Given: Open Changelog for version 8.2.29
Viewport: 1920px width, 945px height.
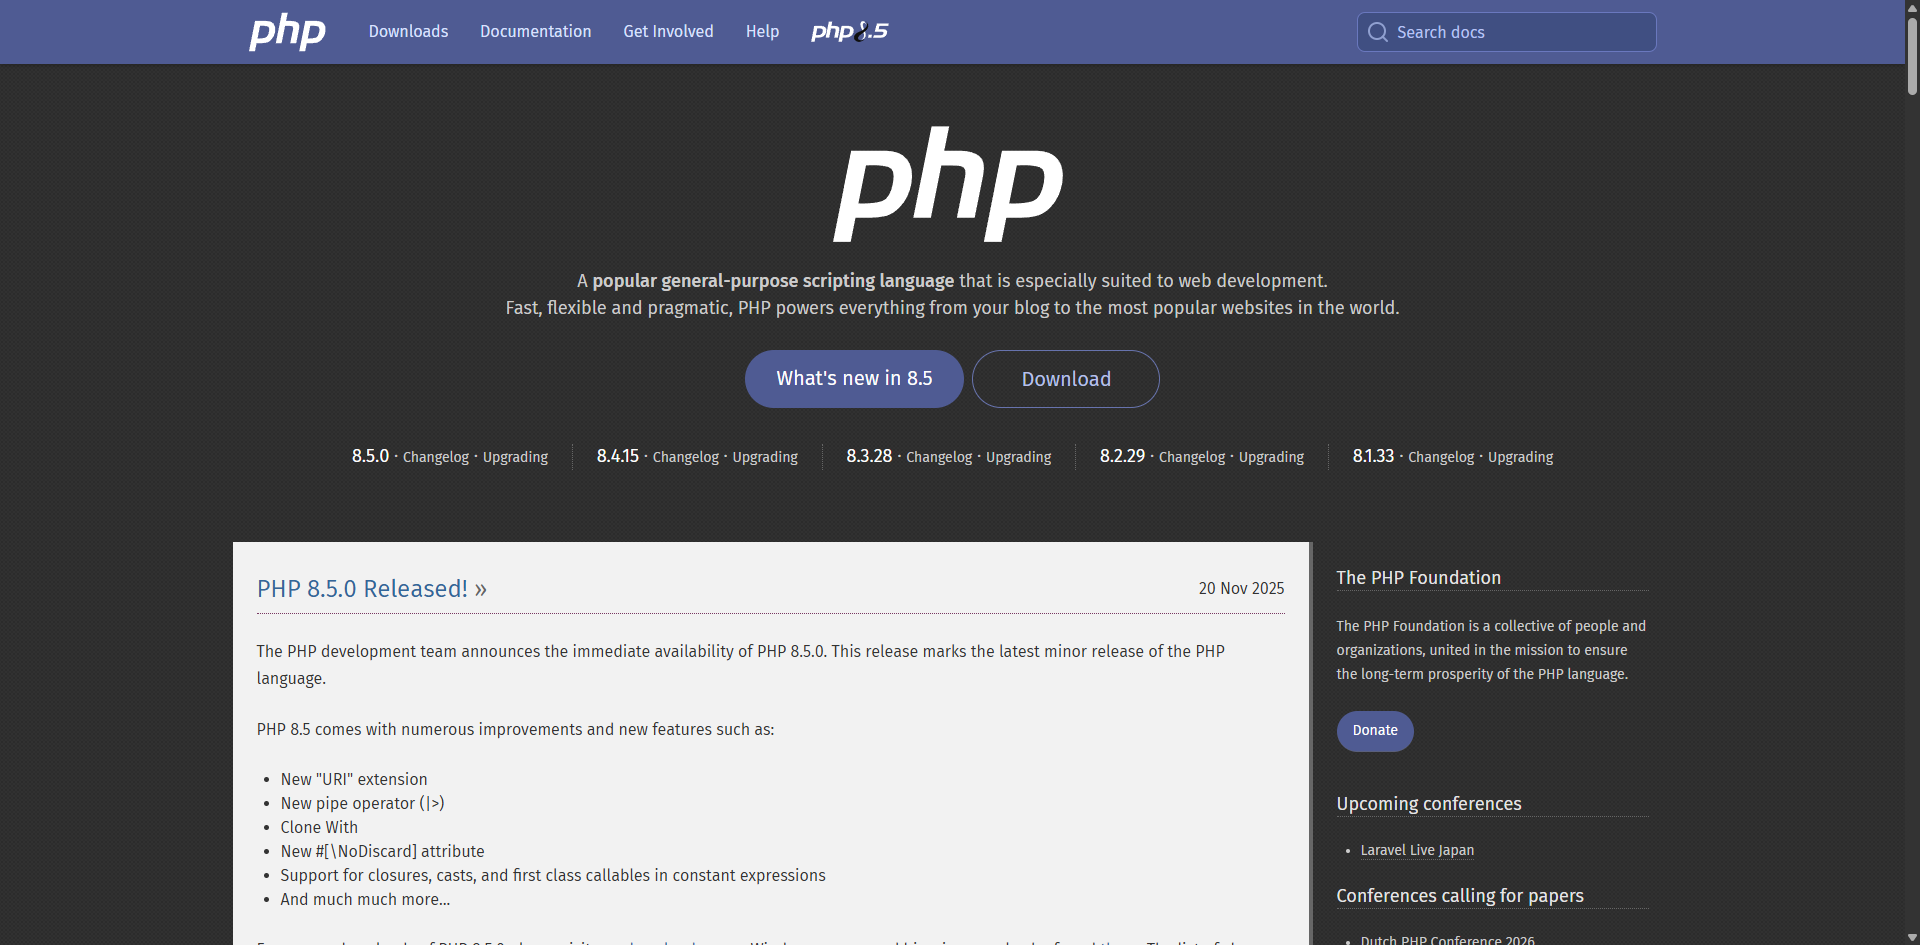Looking at the screenshot, I should click(1192, 457).
